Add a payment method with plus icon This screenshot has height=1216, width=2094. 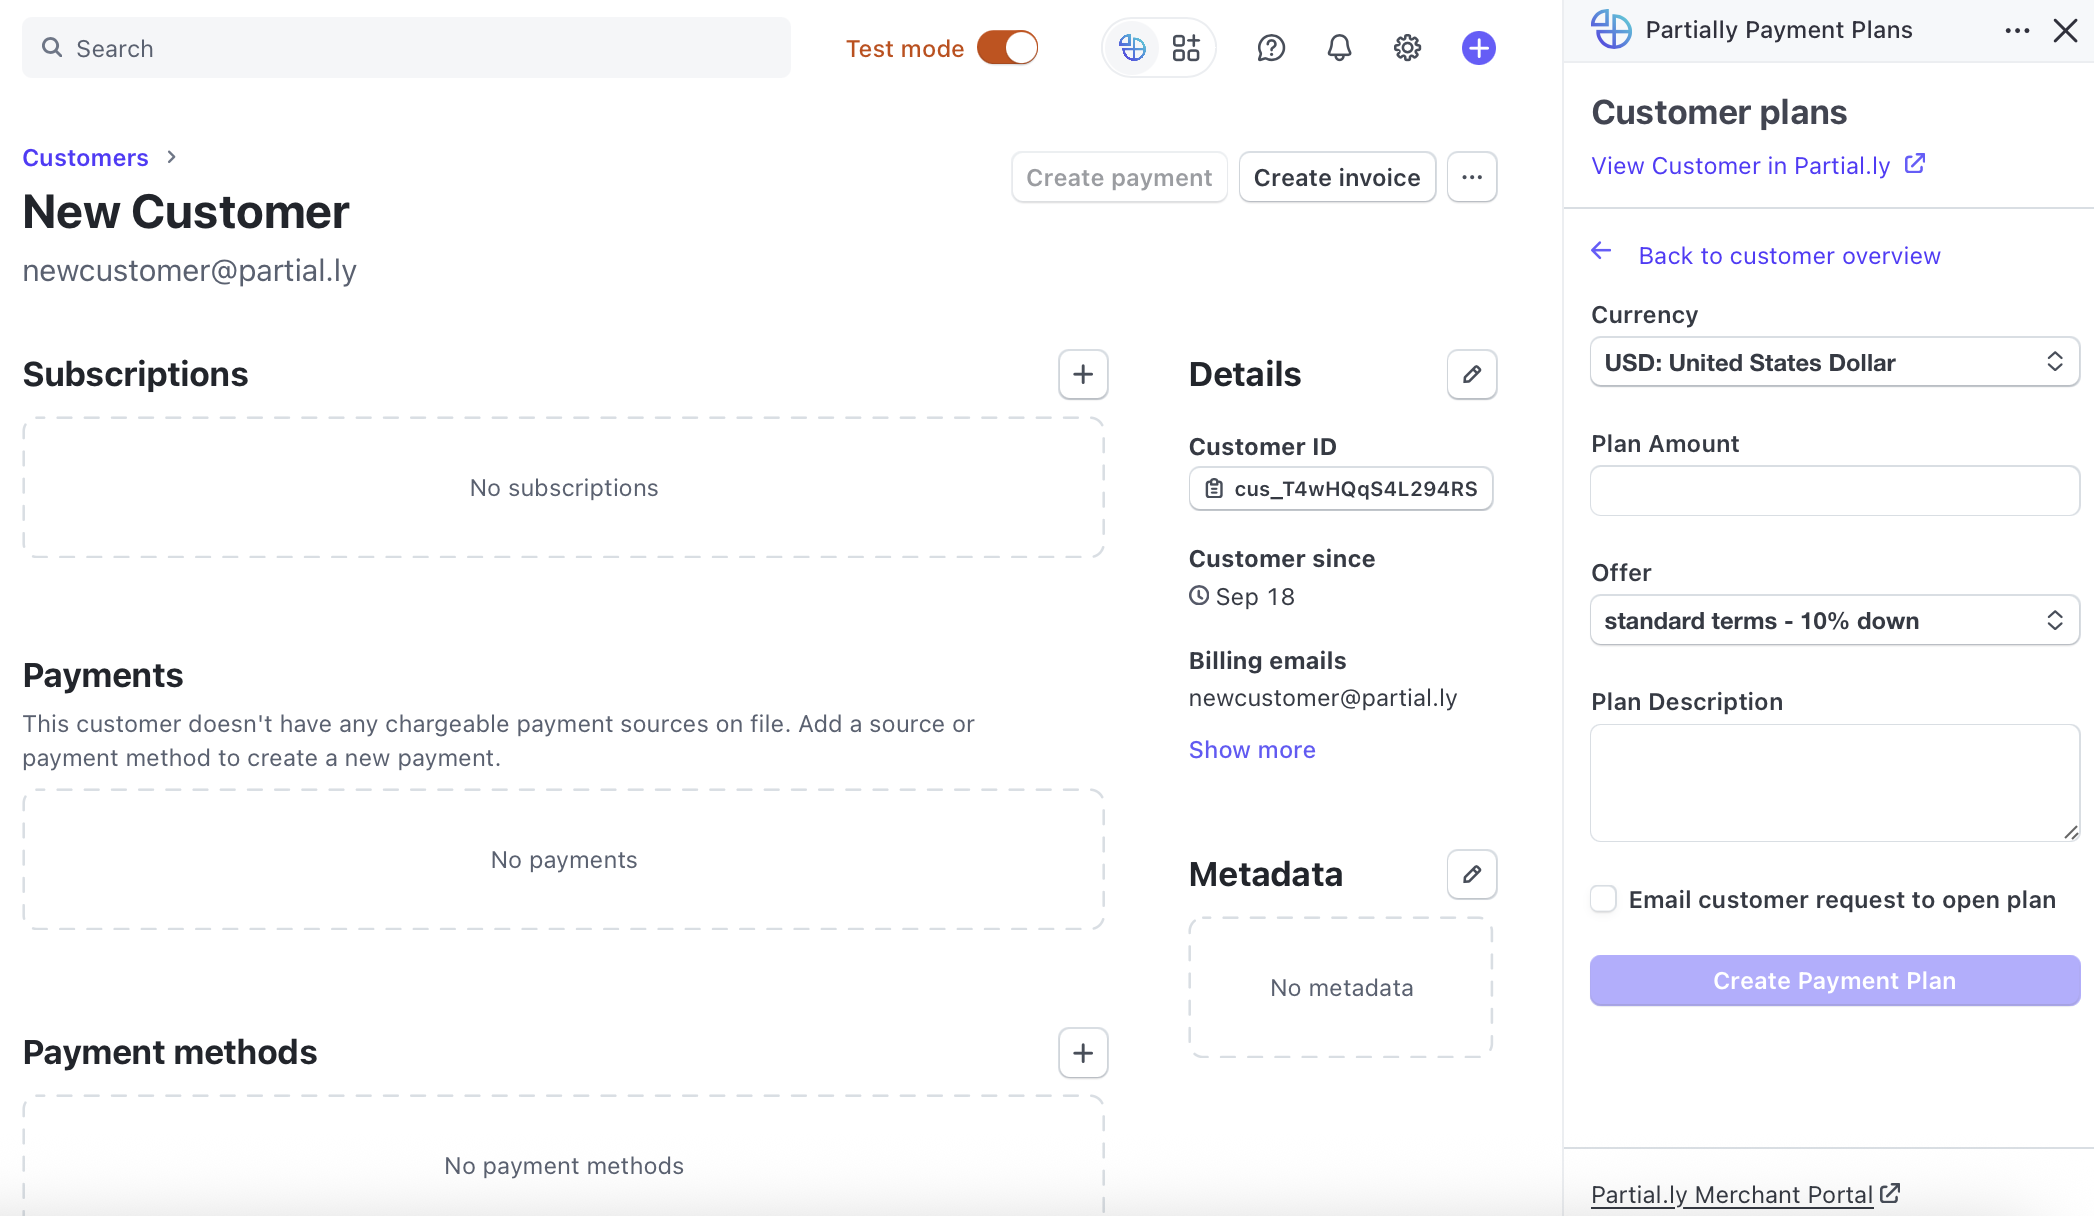[1083, 1053]
